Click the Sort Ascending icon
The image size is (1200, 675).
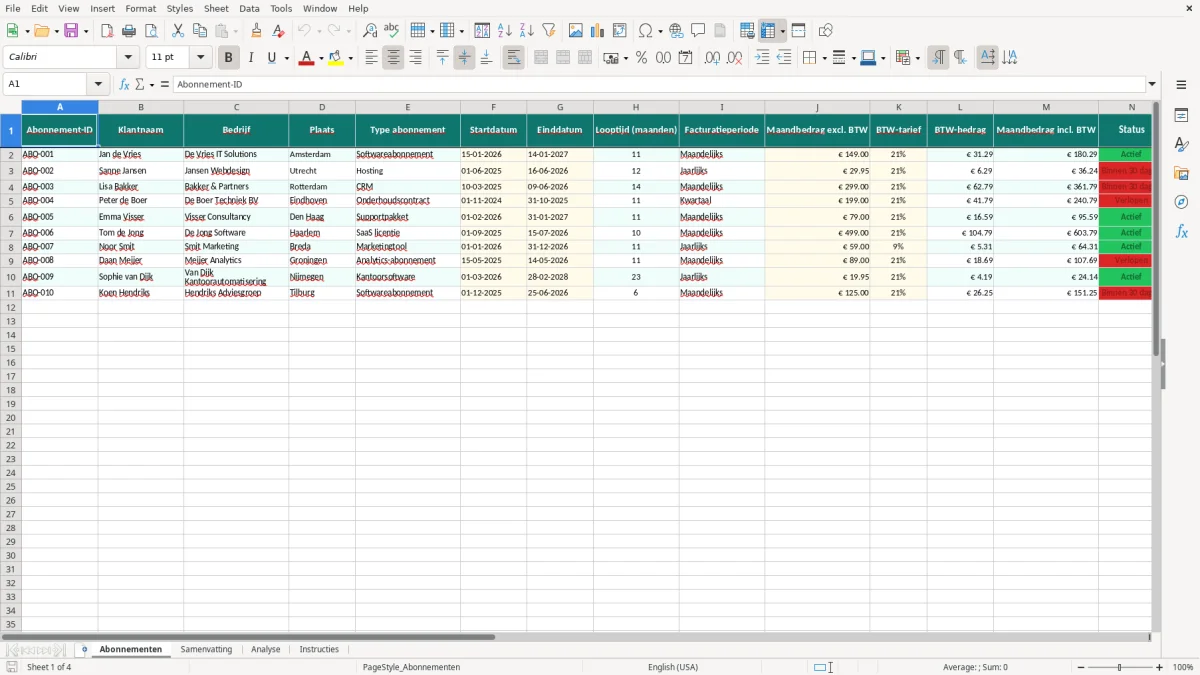point(505,31)
